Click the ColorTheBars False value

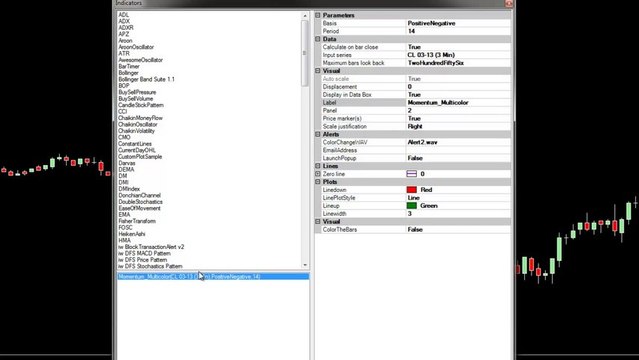tap(458, 230)
